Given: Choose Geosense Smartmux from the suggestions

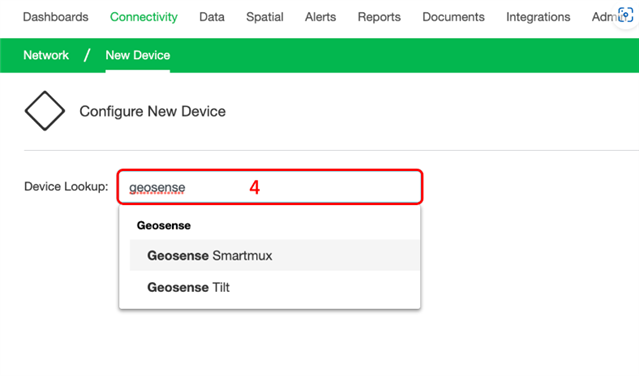Looking at the screenshot, I should pyautogui.click(x=275, y=255).
